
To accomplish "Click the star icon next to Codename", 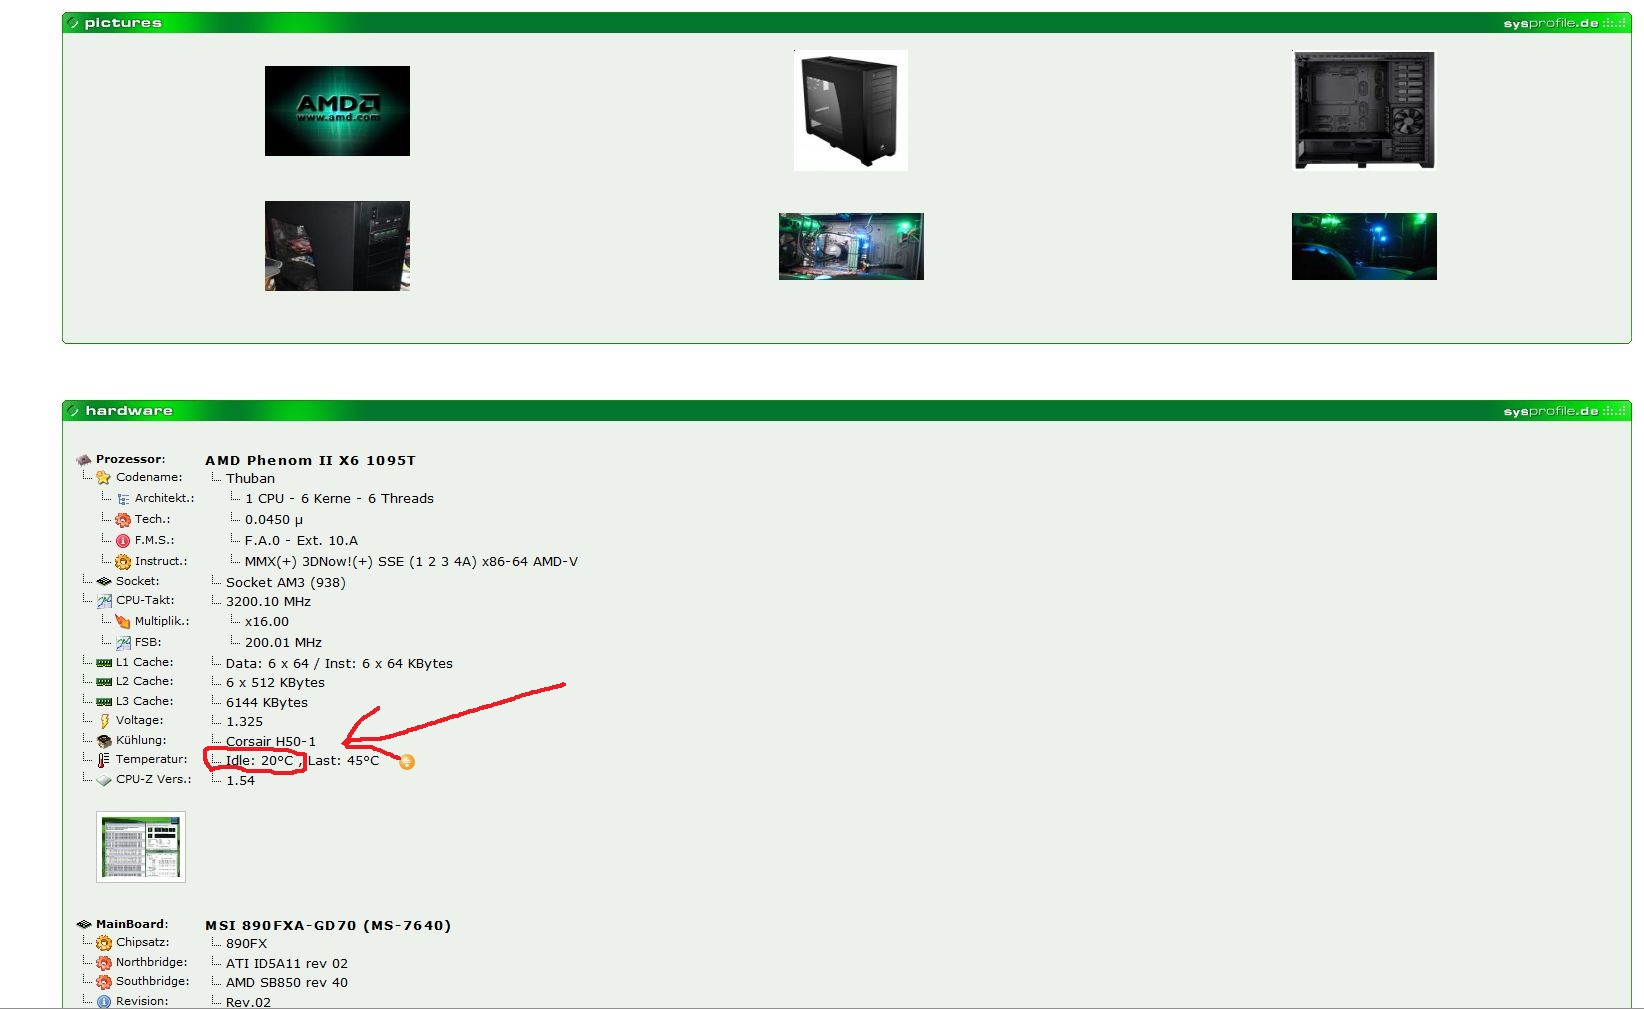I will pyautogui.click(x=103, y=478).
